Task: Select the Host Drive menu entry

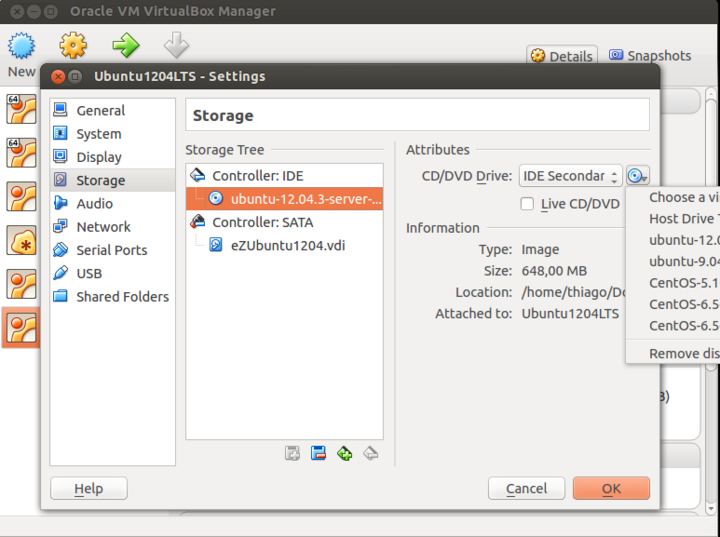Action: point(674,219)
